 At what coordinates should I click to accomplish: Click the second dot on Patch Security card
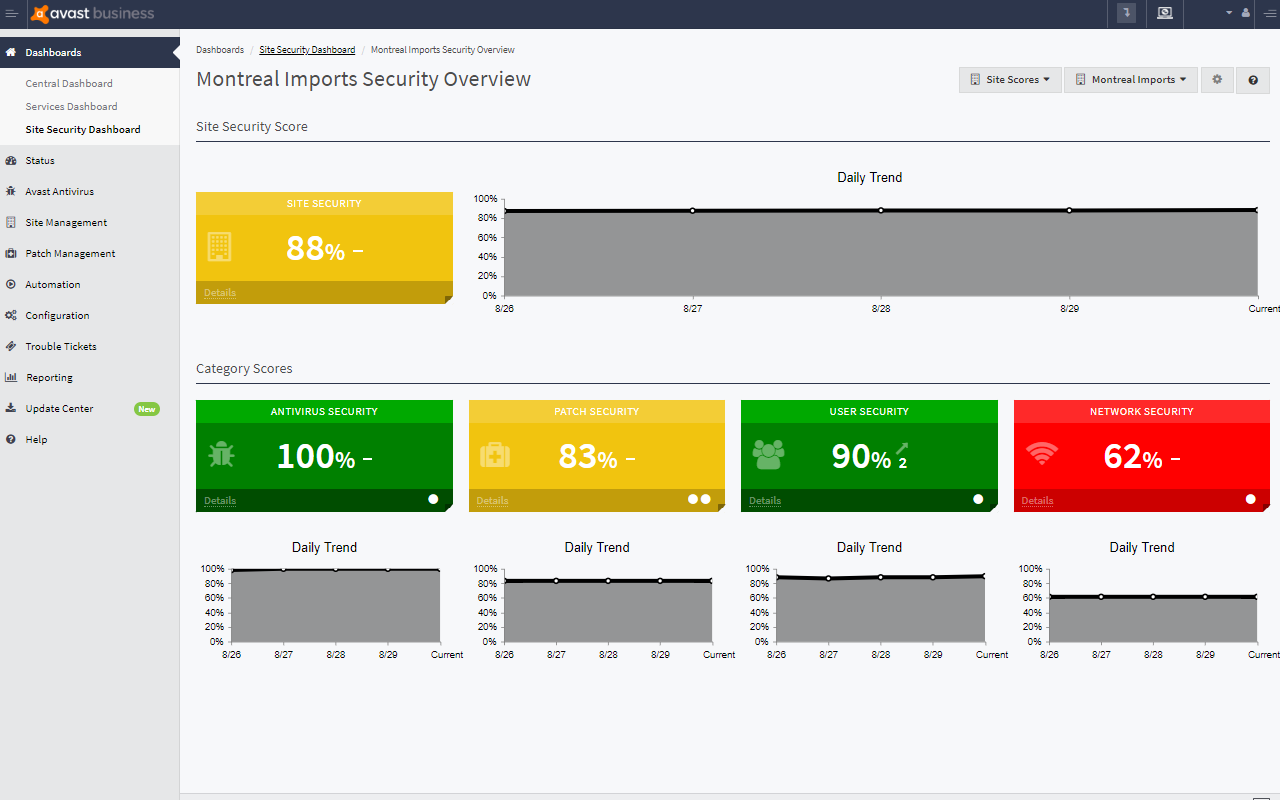pyautogui.click(x=707, y=498)
